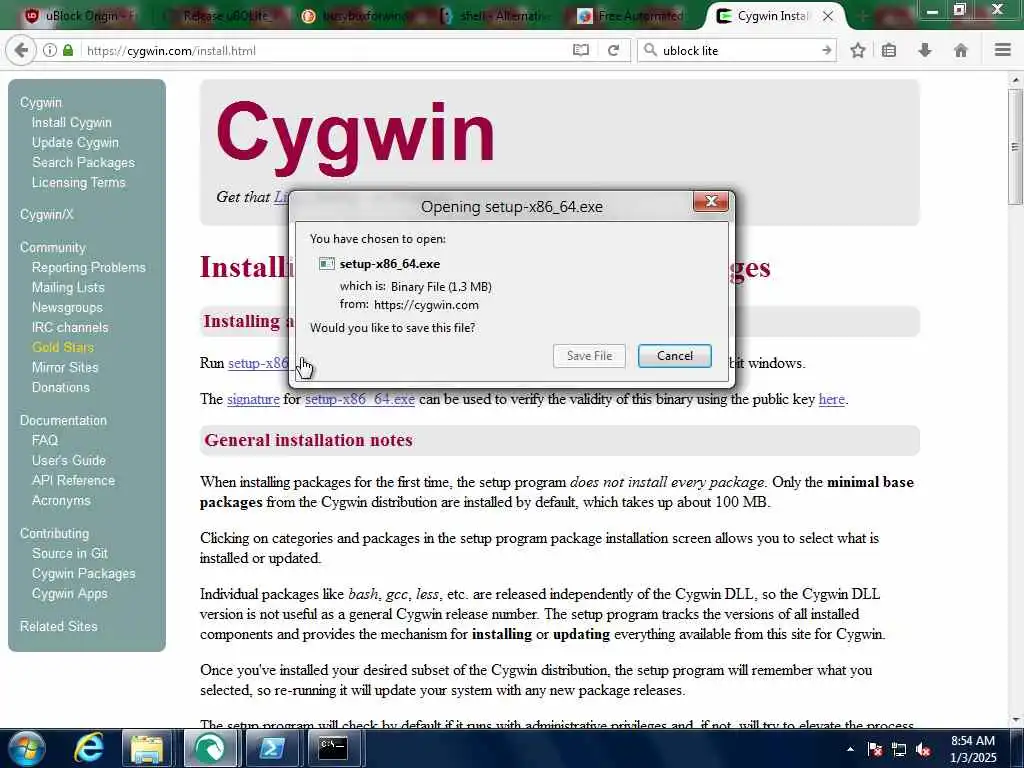Viewport: 1024px width, 768px height.
Task: Close the Cygwin Install tab
Action: (828, 16)
